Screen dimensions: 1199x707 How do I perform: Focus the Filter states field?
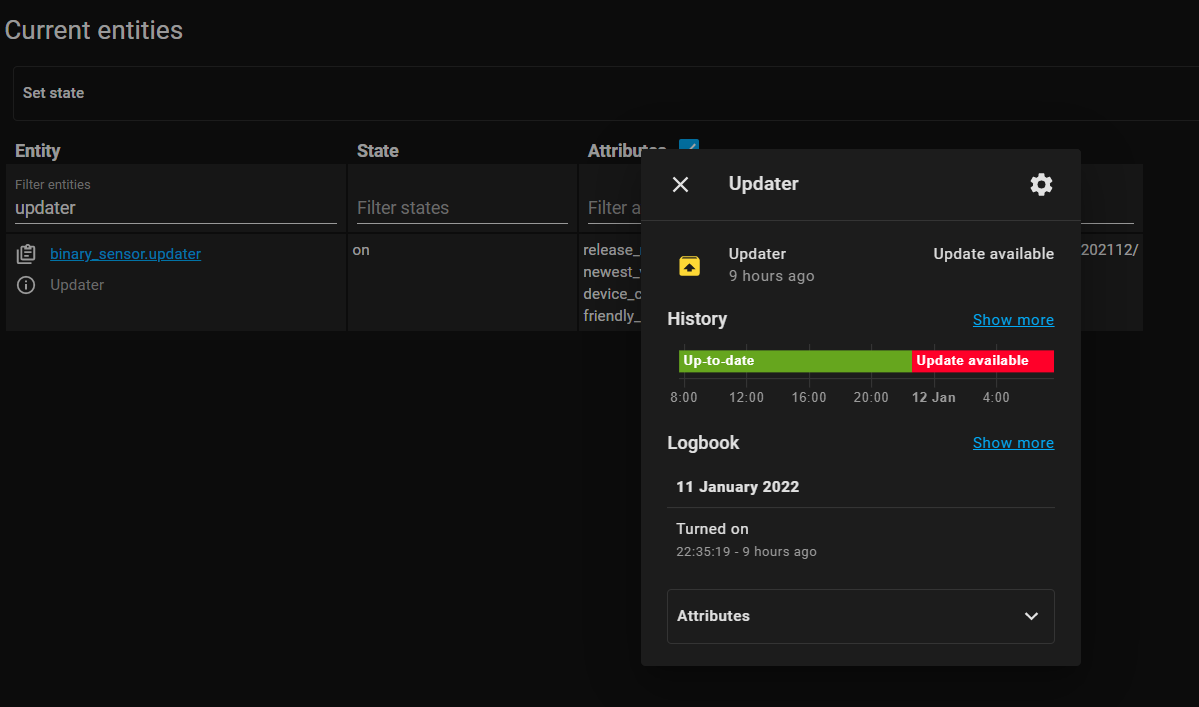[x=462, y=208]
